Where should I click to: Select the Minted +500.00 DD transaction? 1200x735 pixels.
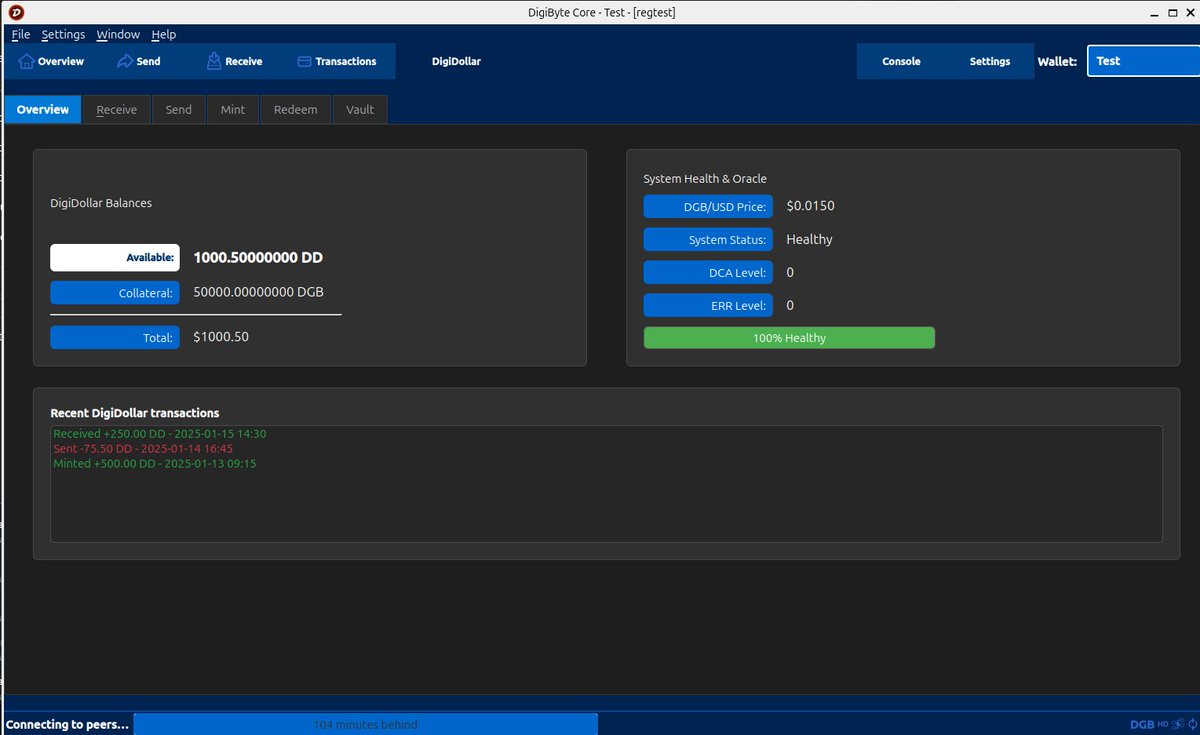coord(155,464)
